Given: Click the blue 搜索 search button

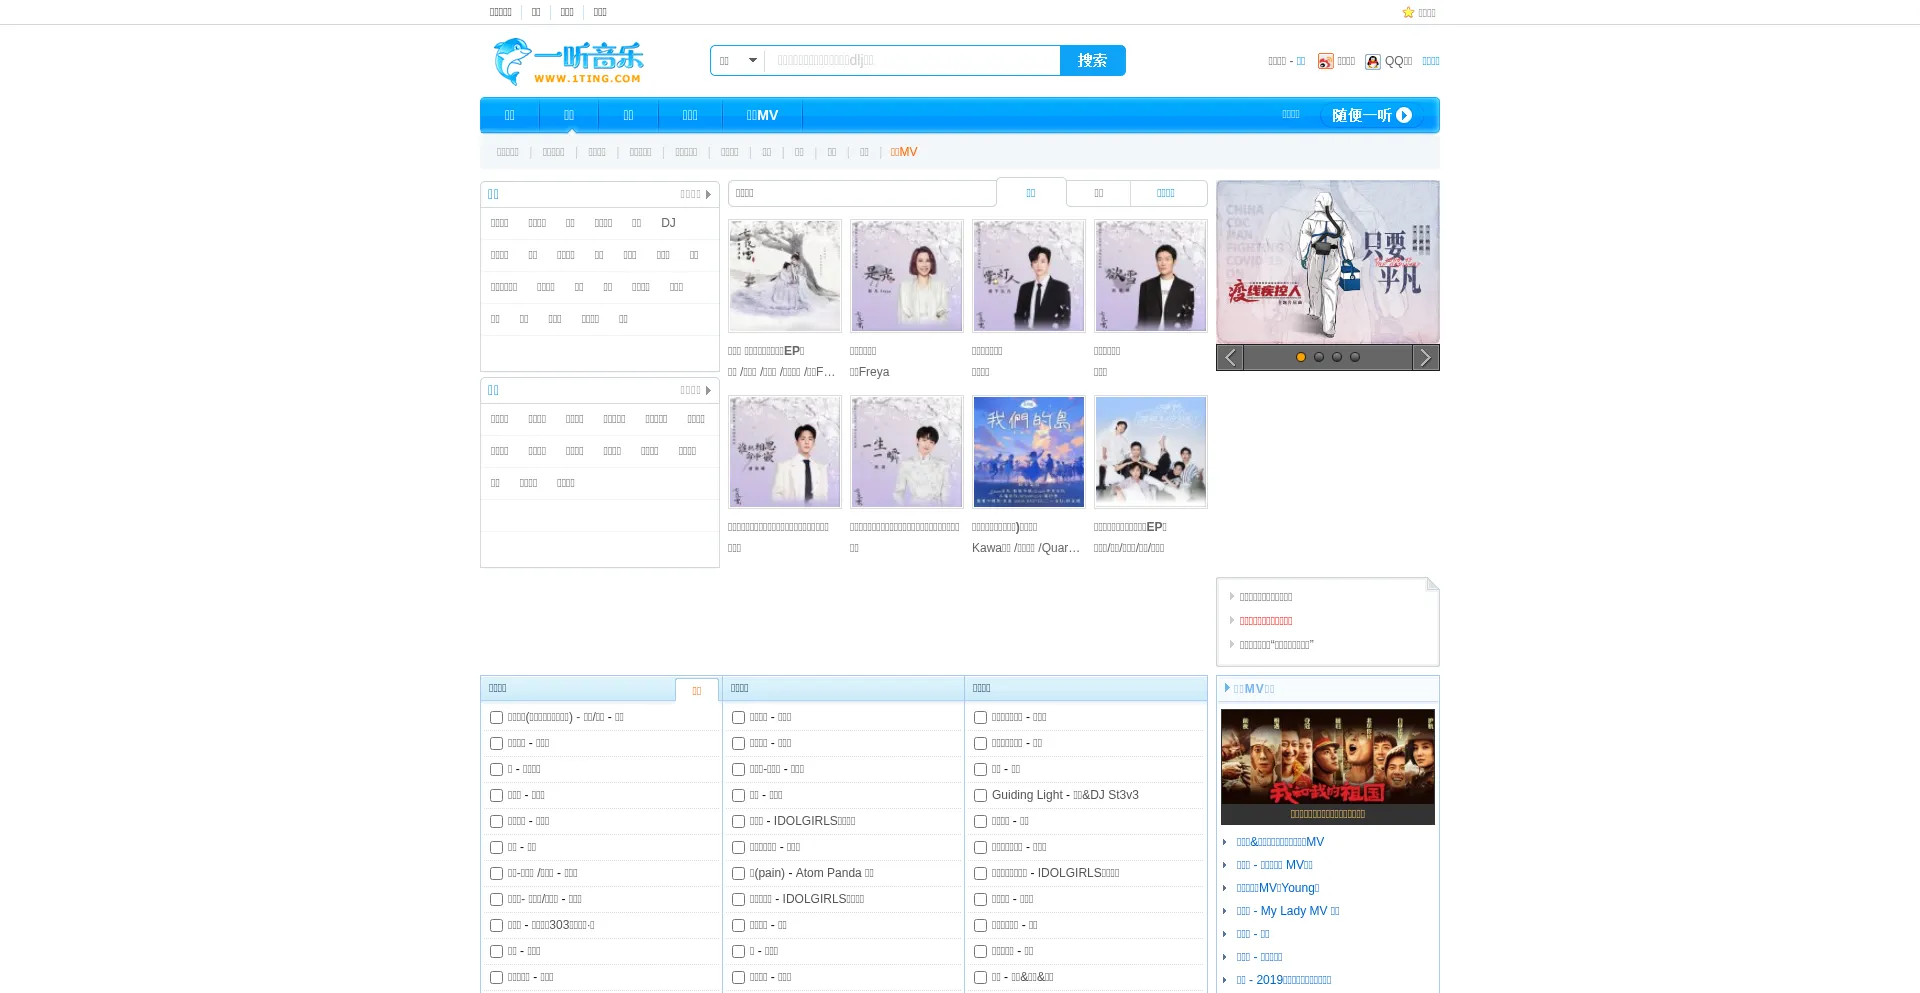Looking at the screenshot, I should (x=1093, y=61).
